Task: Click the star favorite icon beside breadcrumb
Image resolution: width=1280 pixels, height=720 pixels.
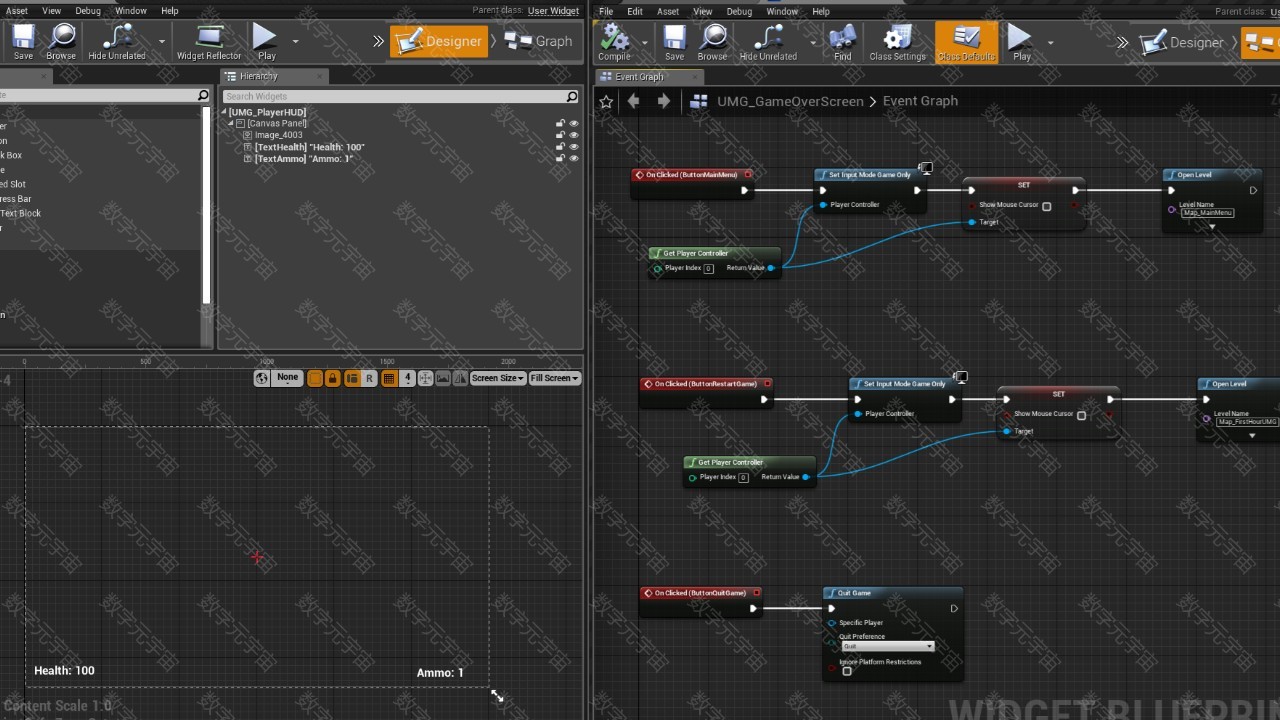Action: pyautogui.click(x=606, y=101)
